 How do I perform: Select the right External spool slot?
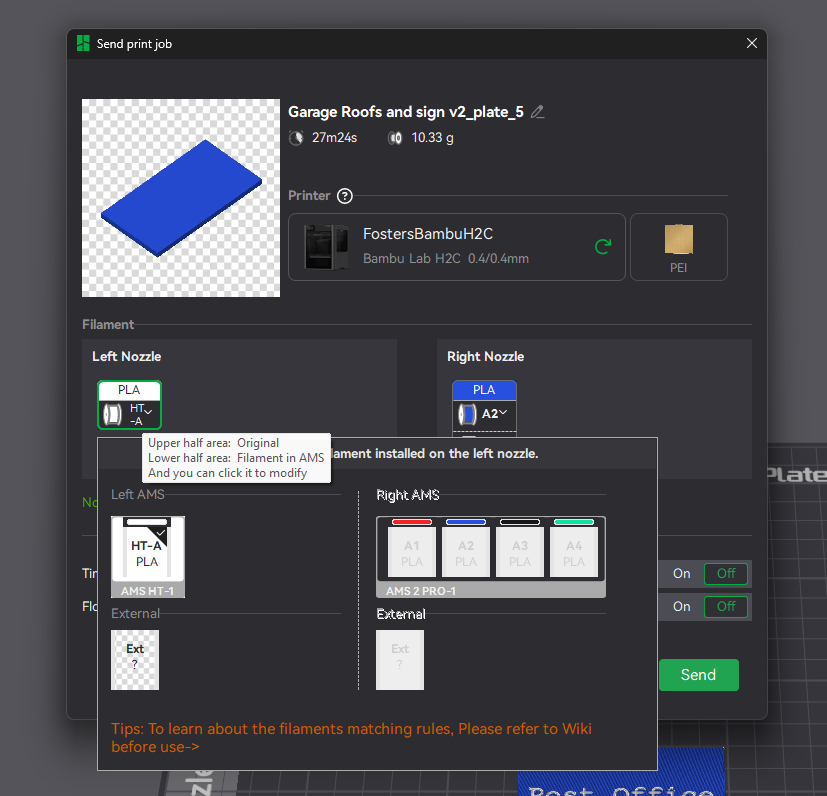pos(400,660)
